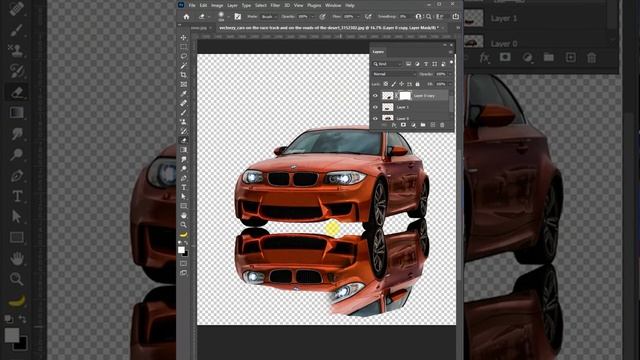Open the Window menu
This screenshot has height=360, width=640.
(x=333, y=5)
